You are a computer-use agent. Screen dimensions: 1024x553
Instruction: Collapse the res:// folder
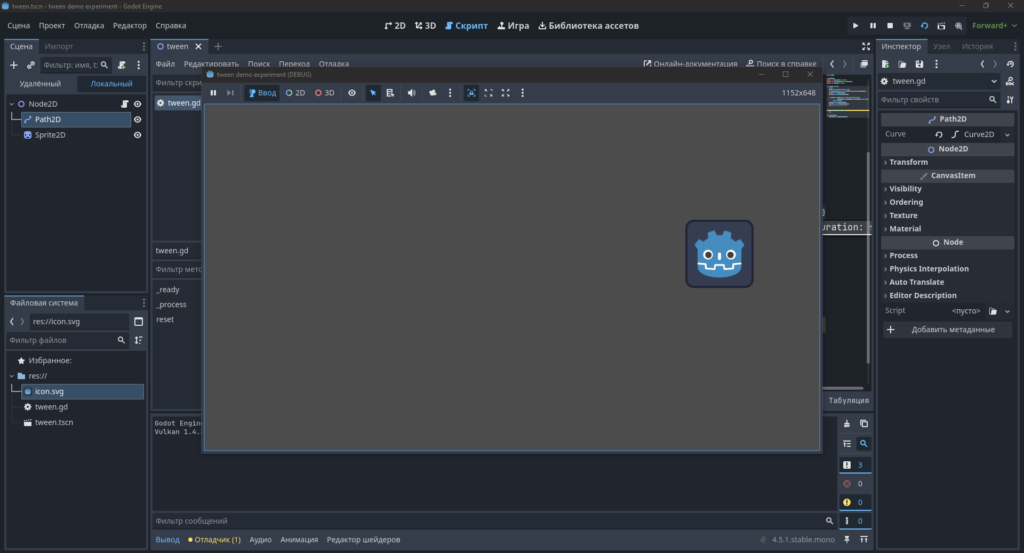(12, 376)
